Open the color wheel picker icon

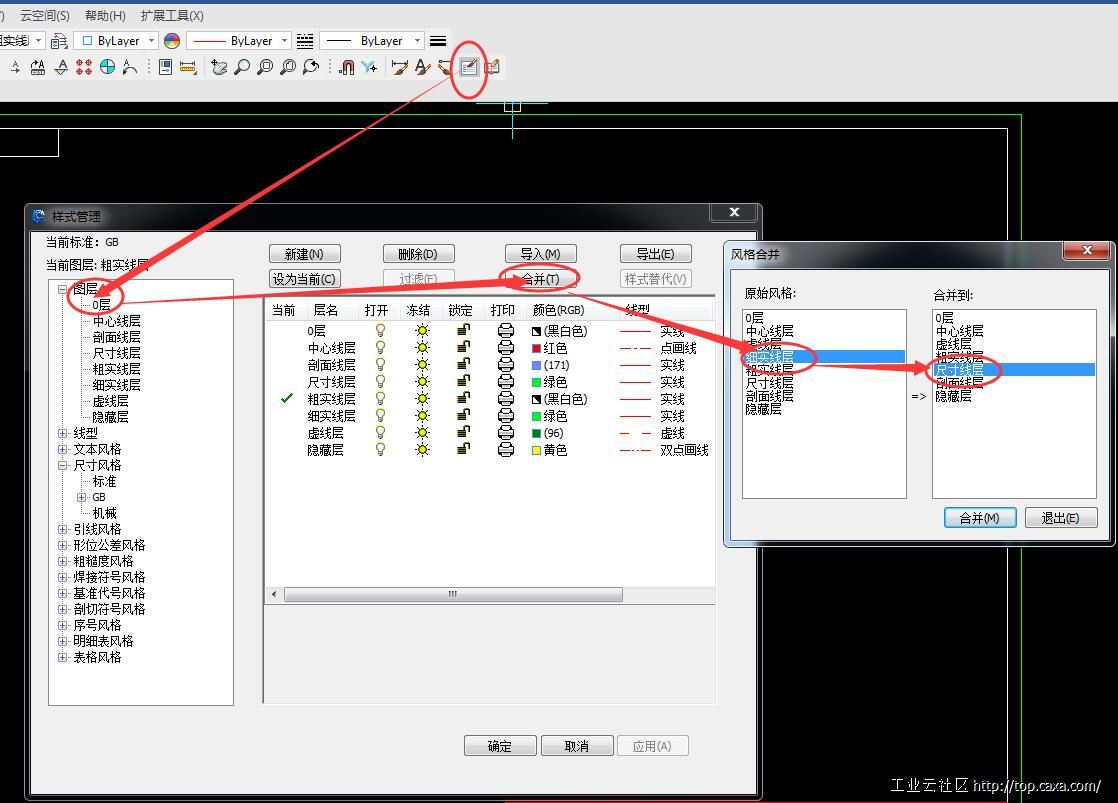click(172, 41)
